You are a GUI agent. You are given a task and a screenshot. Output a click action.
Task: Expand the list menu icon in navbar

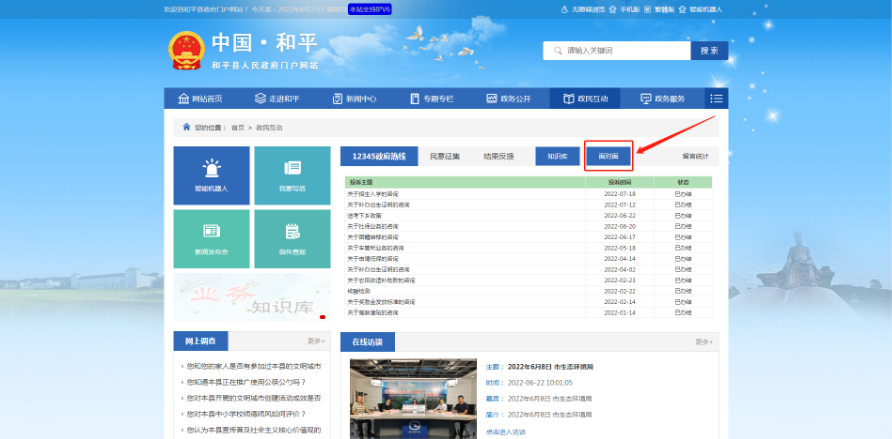click(717, 98)
